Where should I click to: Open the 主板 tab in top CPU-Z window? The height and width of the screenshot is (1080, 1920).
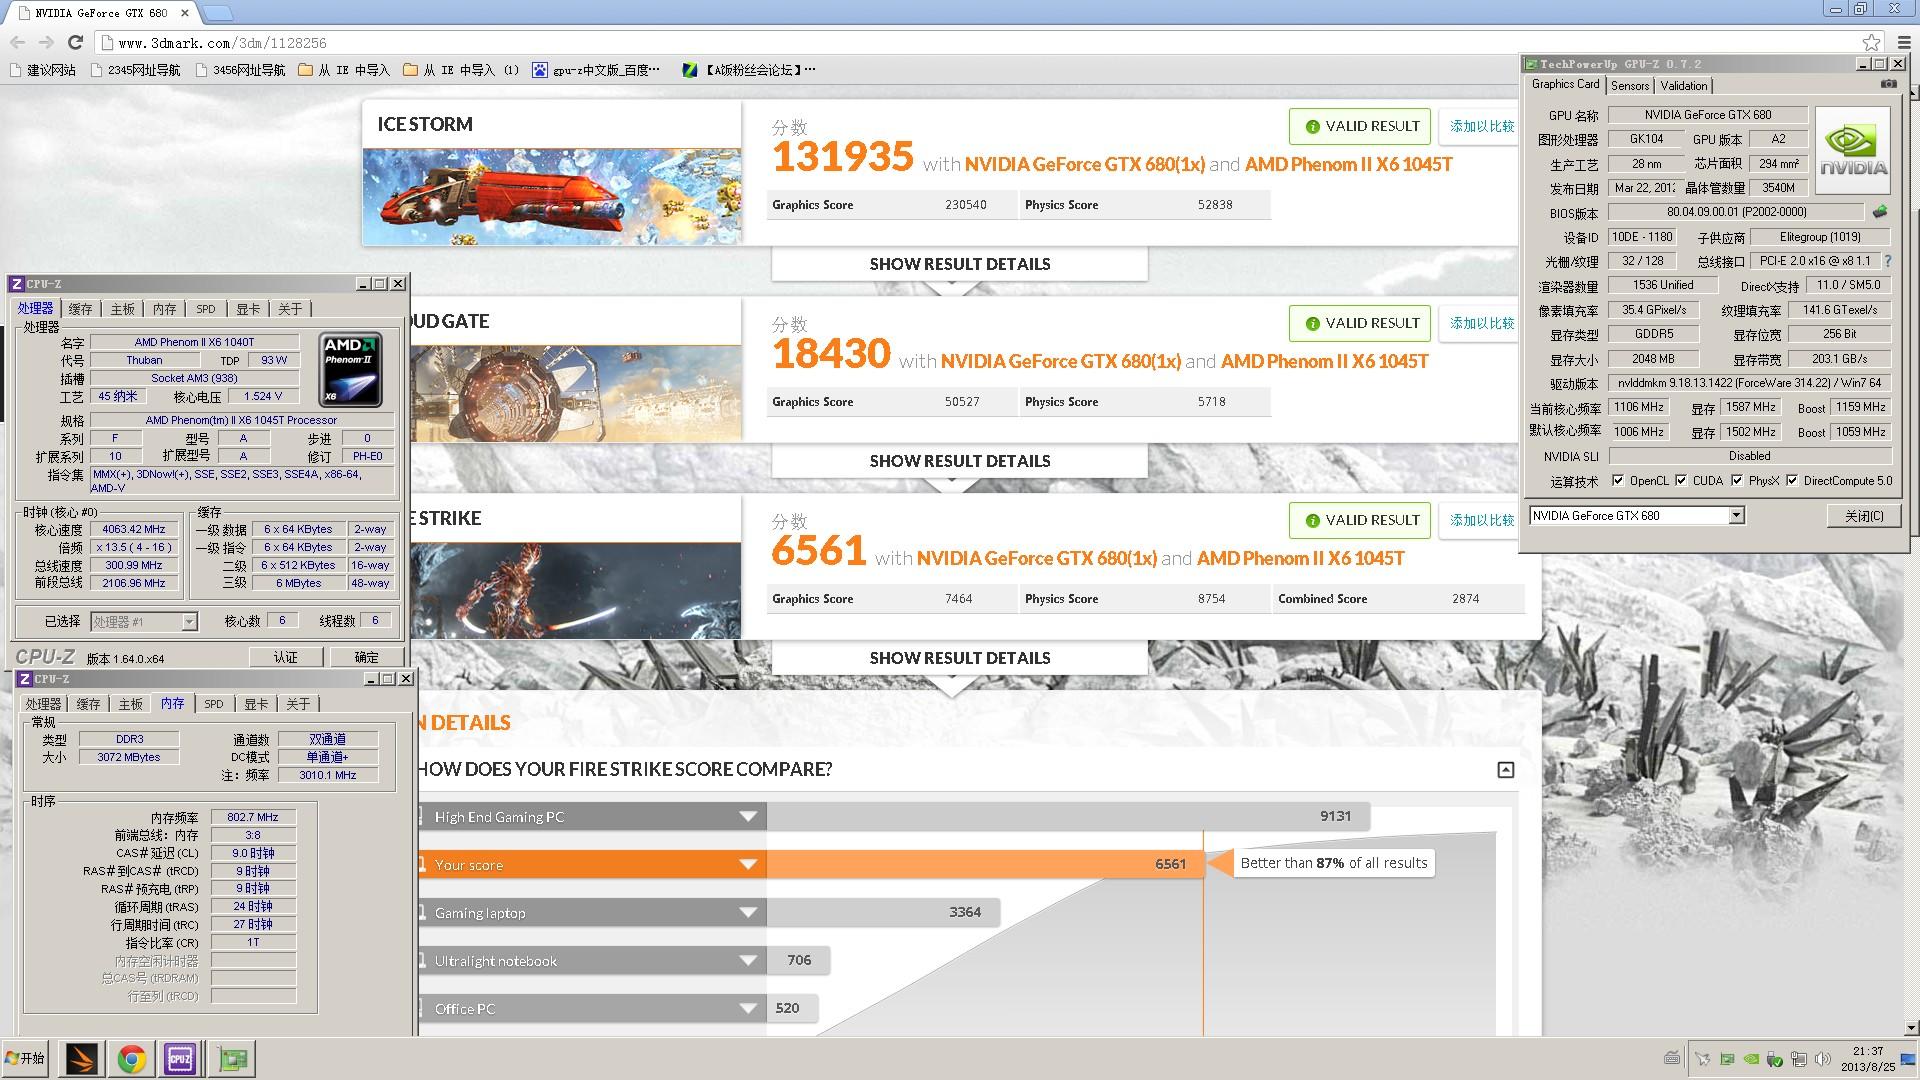coord(122,309)
